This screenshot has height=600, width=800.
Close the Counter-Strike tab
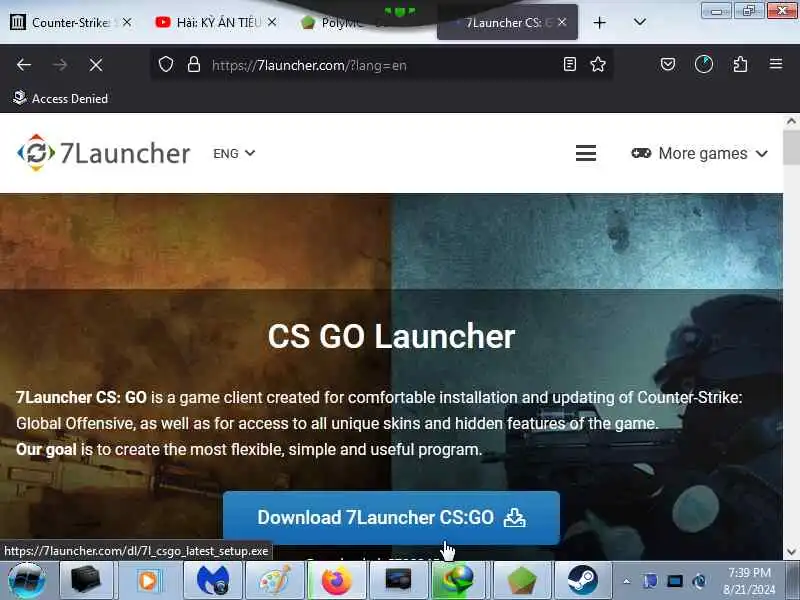point(127,22)
